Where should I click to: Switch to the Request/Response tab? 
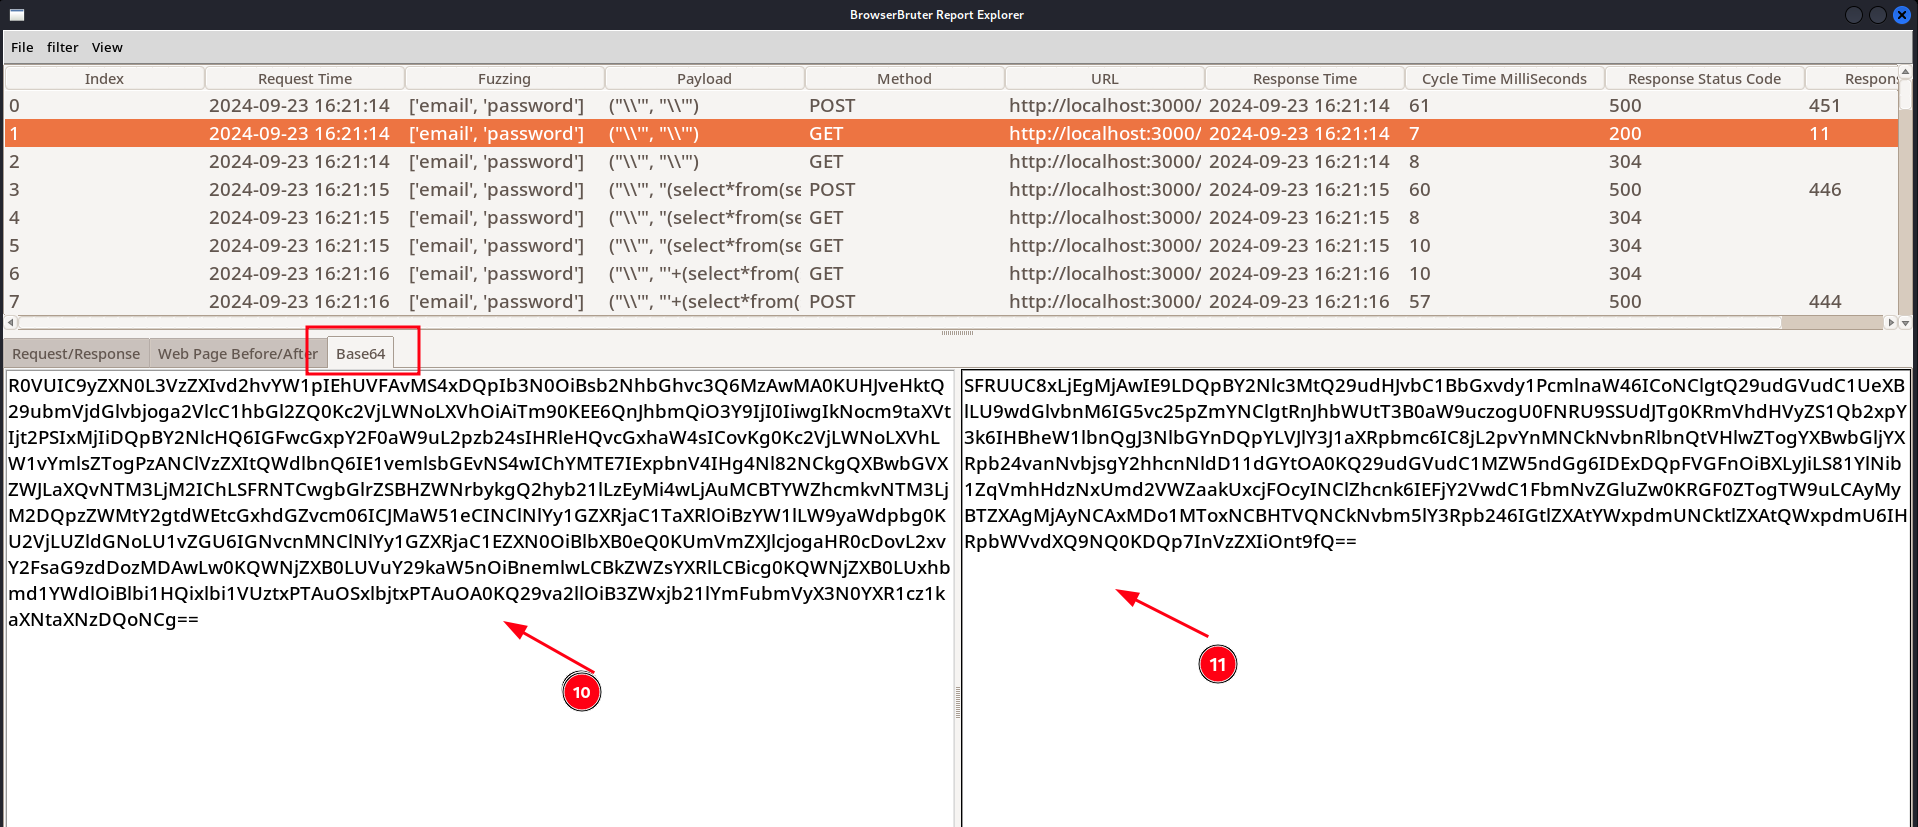pyautogui.click(x=76, y=354)
